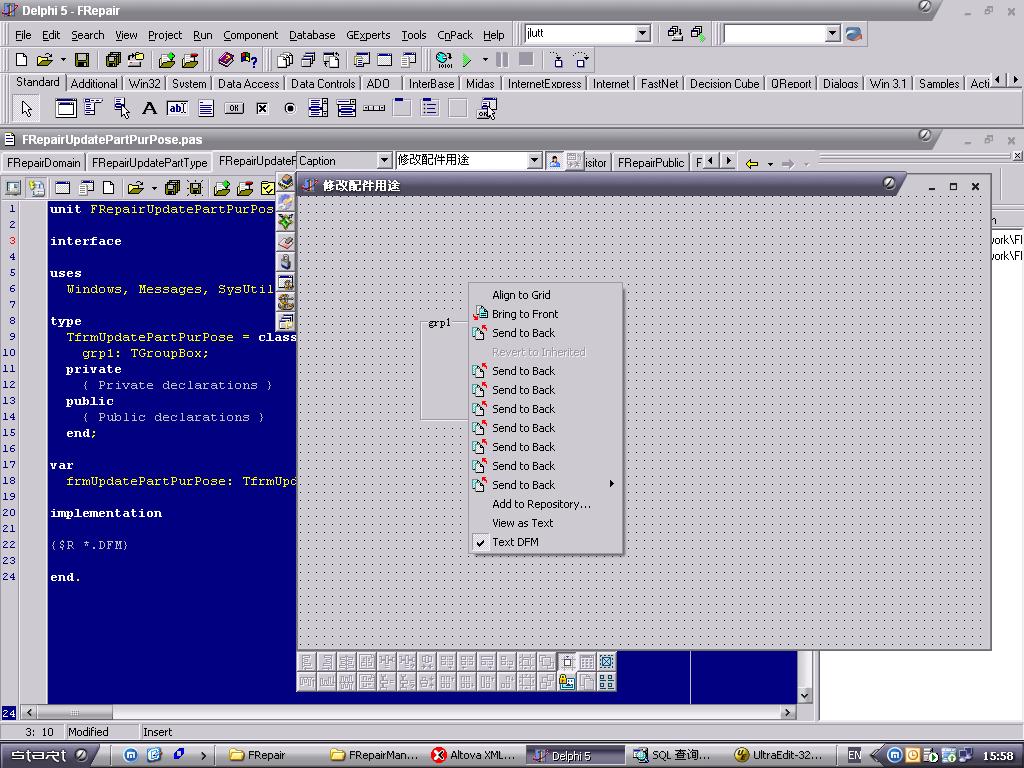Click the code editor horizontal scrollbar
1024x768 pixels.
click(x=400, y=712)
